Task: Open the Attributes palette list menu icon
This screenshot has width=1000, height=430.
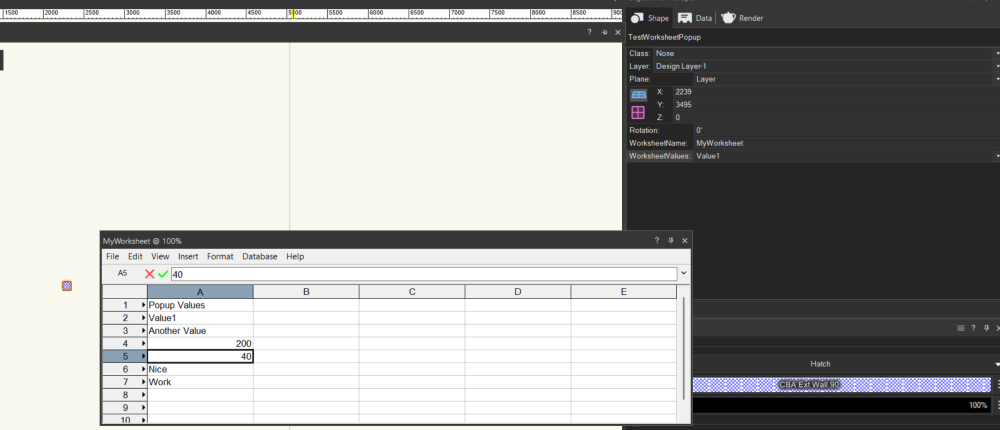Action: click(x=960, y=327)
